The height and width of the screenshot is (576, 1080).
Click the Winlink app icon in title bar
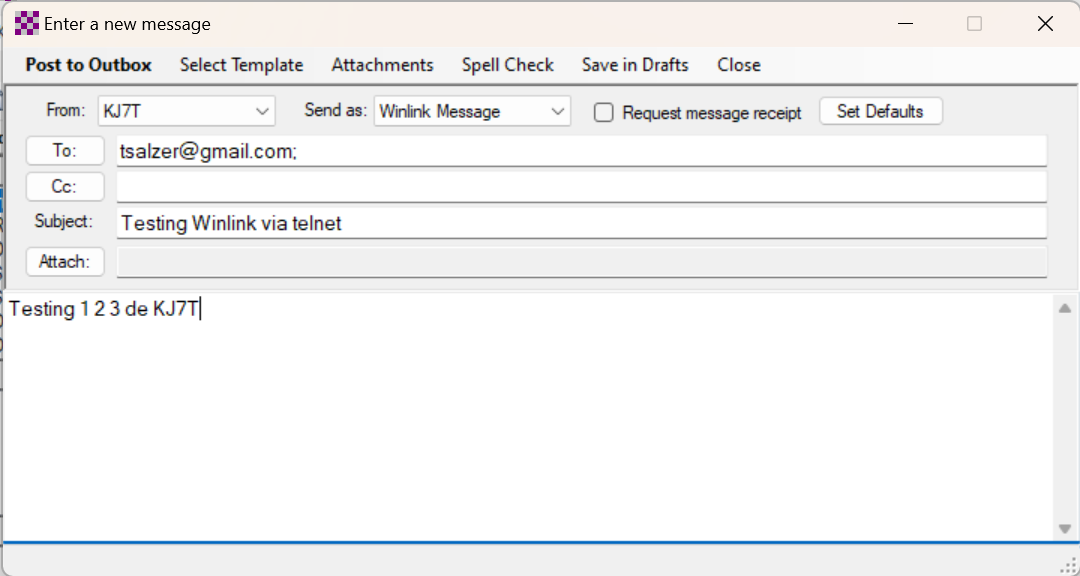27,24
